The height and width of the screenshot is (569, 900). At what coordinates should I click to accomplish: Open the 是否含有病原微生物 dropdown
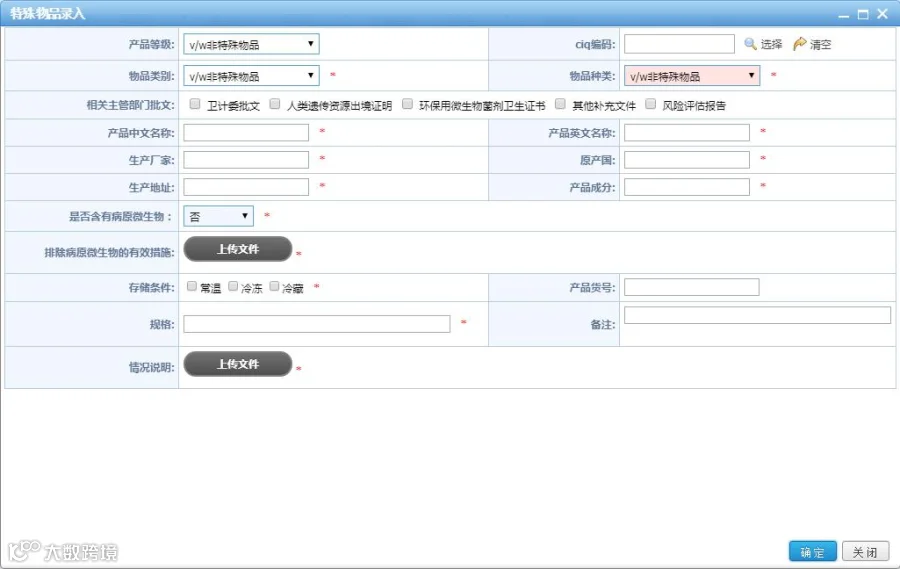(x=218, y=216)
